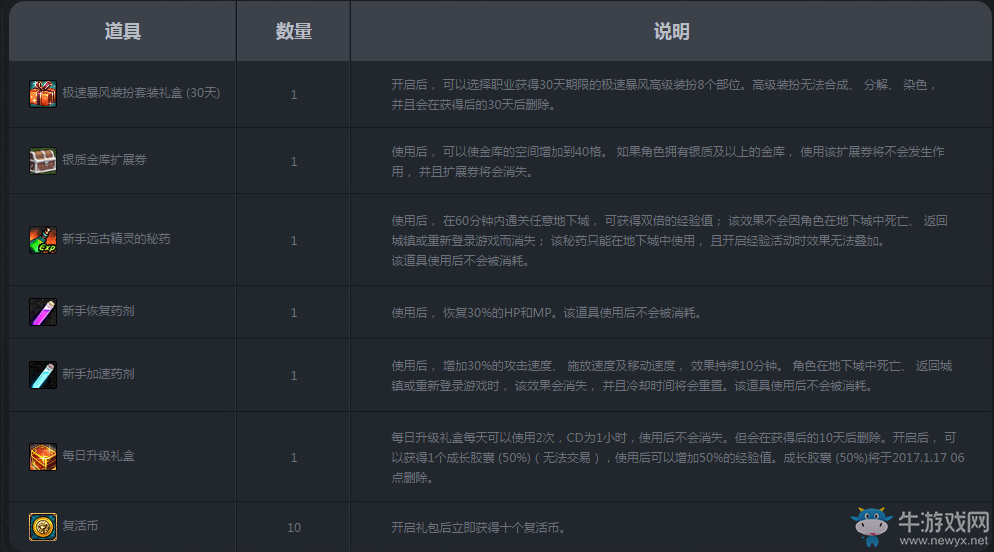Click the 新手远古精灵的秘药 Exp potion icon

tap(42, 240)
